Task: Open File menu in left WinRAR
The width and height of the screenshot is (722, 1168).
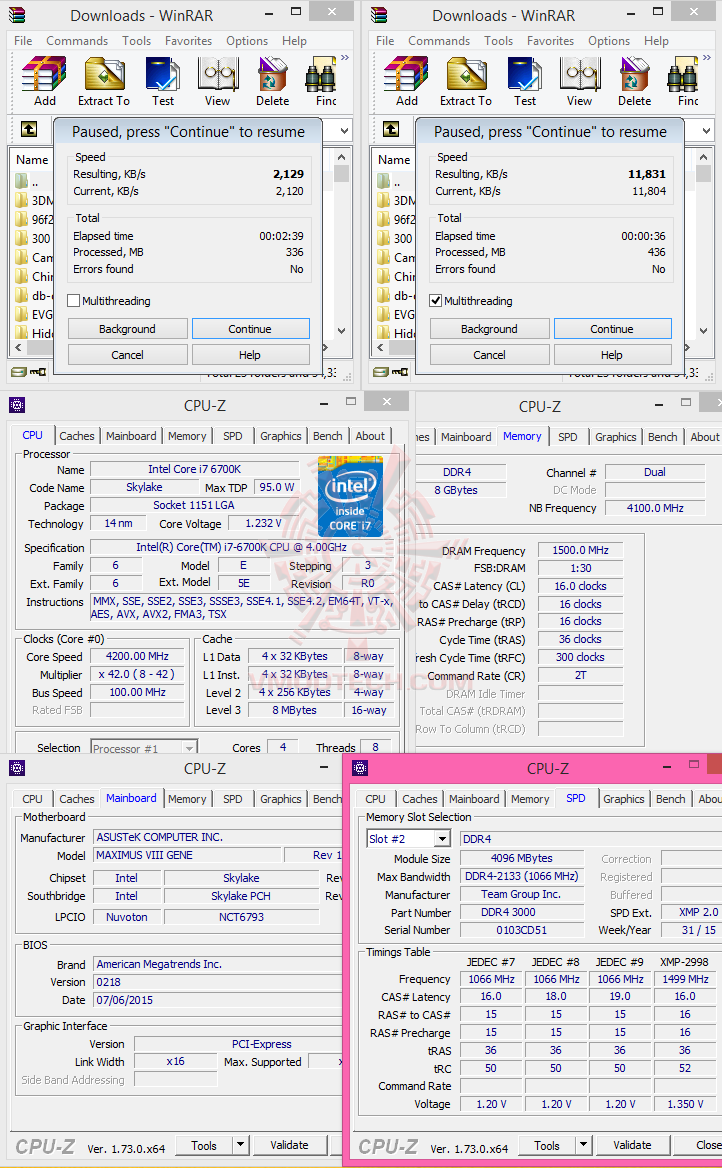Action: 23,41
